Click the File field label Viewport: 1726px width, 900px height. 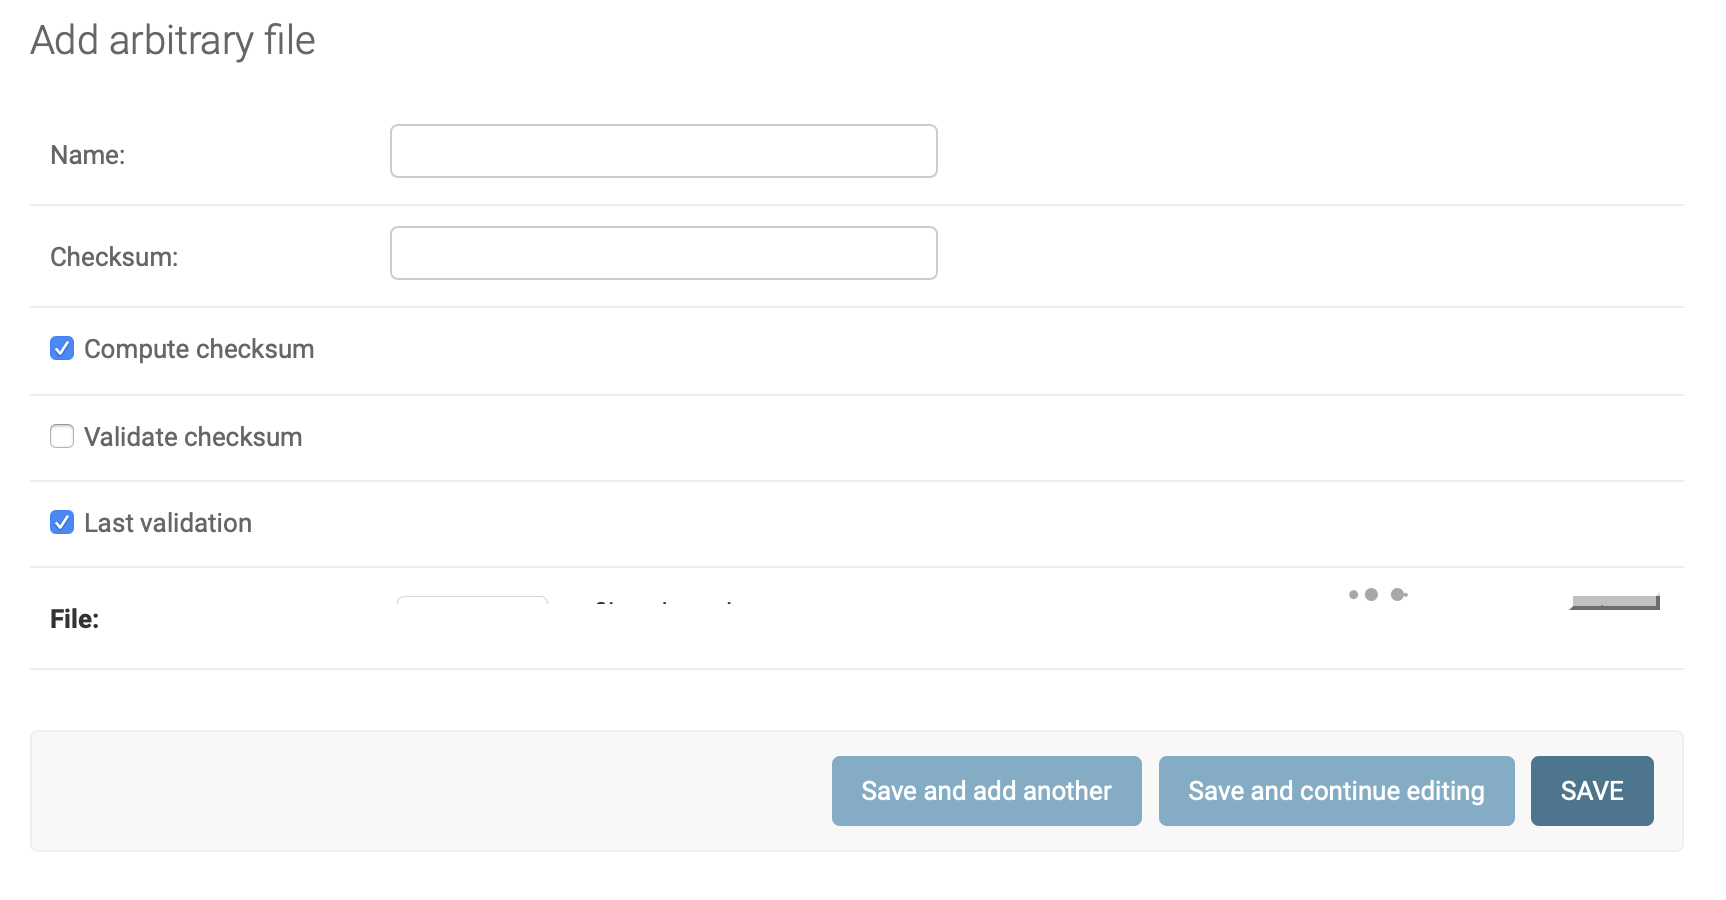pos(74,618)
